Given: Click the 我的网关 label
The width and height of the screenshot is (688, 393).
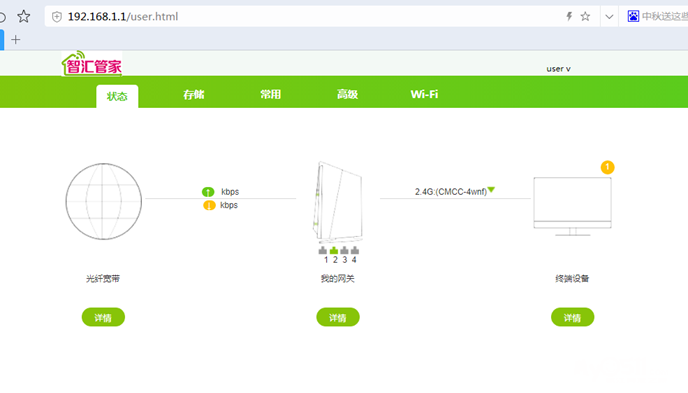Looking at the screenshot, I should coord(337,279).
